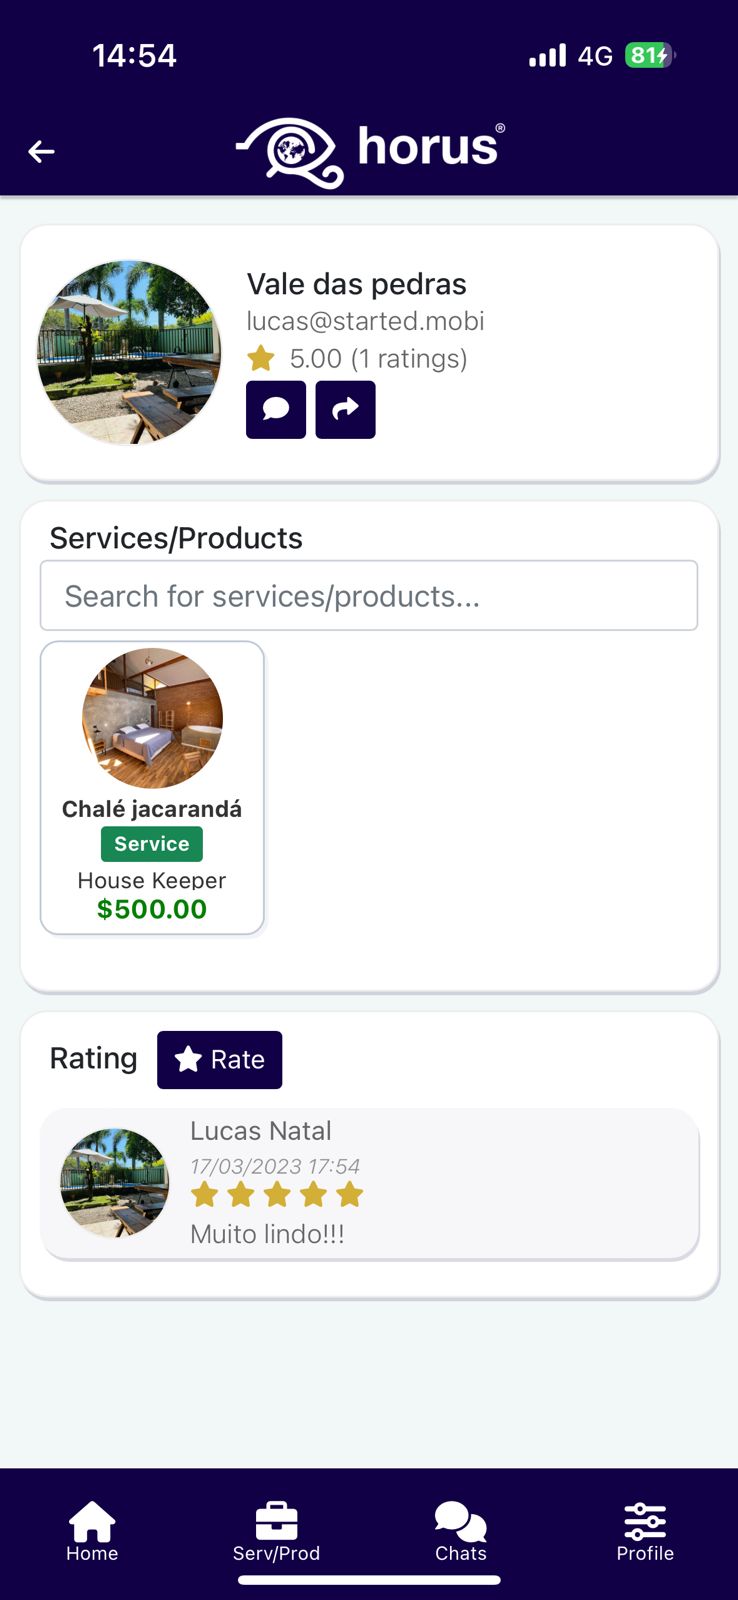Click the fifth star in Lucas's review

[350, 1194]
